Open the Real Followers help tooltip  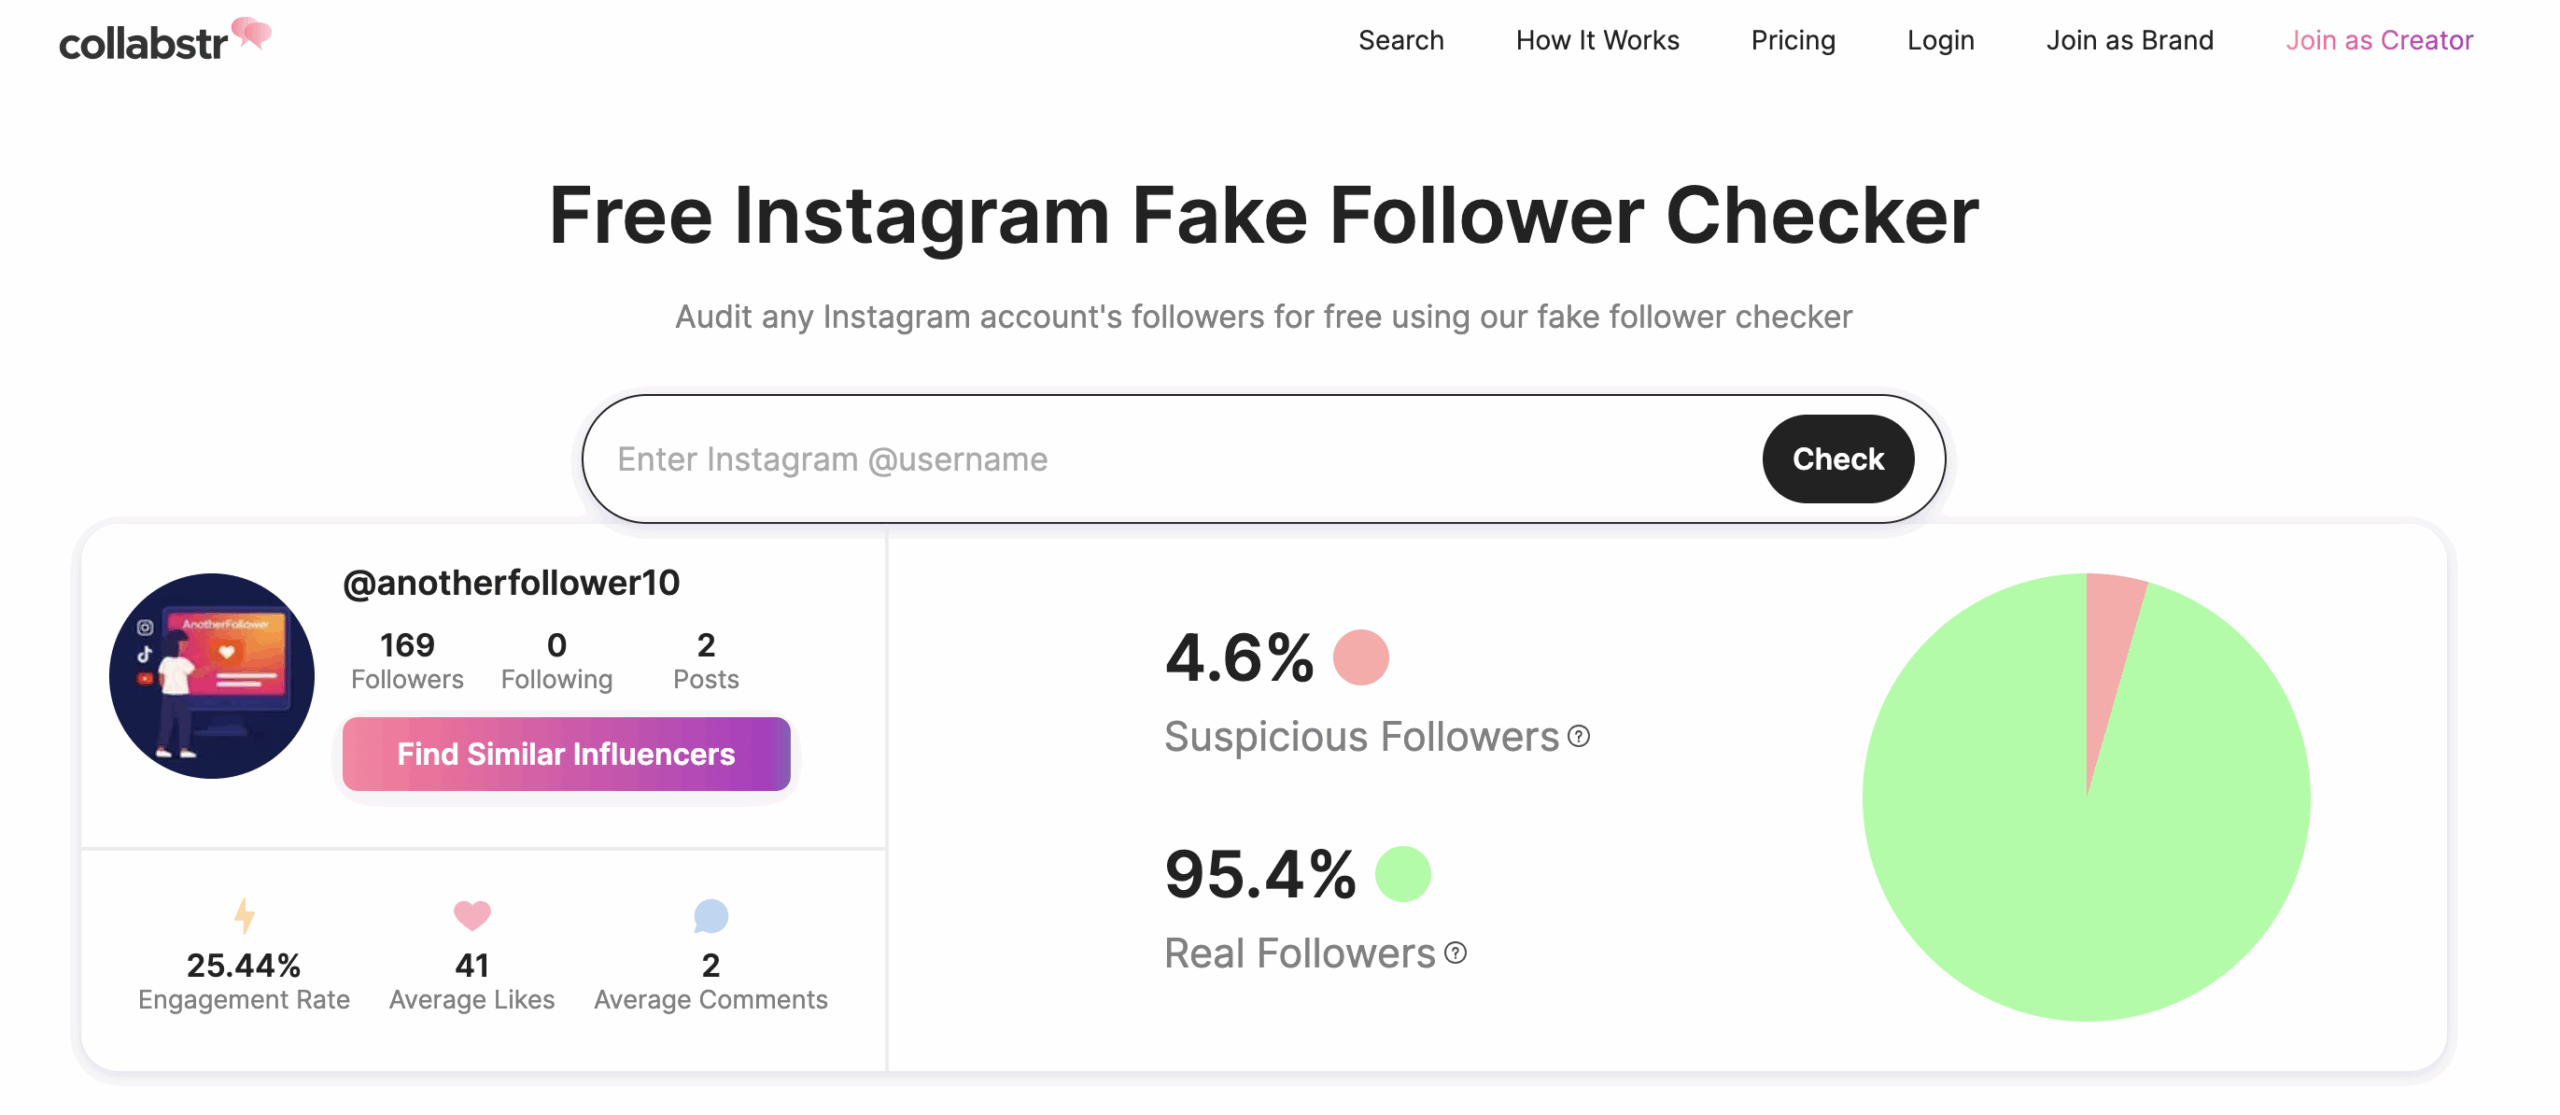pos(1455,952)
